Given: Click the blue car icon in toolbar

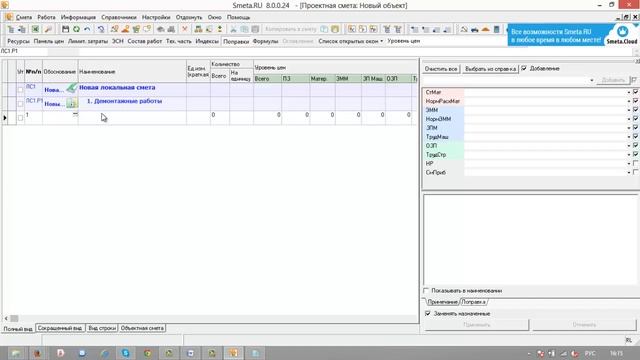Looking at the screenshot, I should click(x=475, y=29).
